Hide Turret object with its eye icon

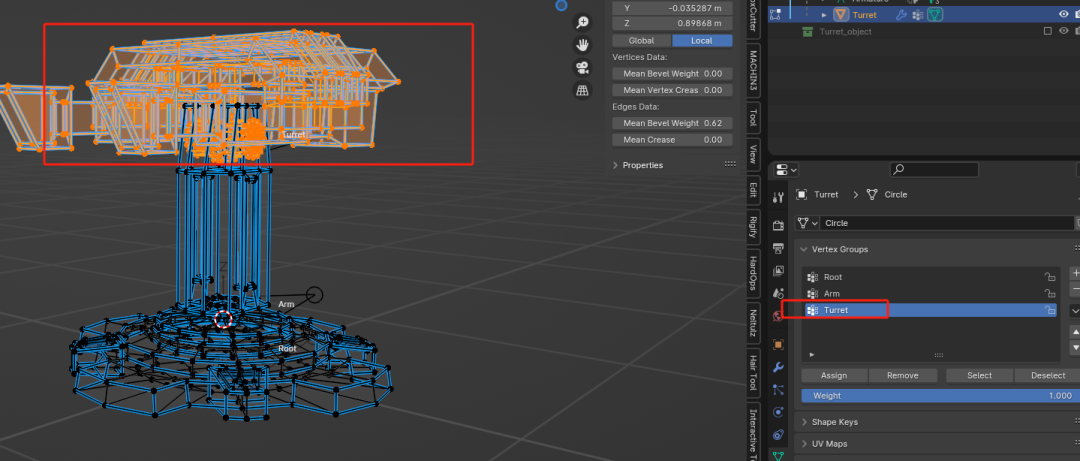pyautogui.click(x=1063, y=14)
